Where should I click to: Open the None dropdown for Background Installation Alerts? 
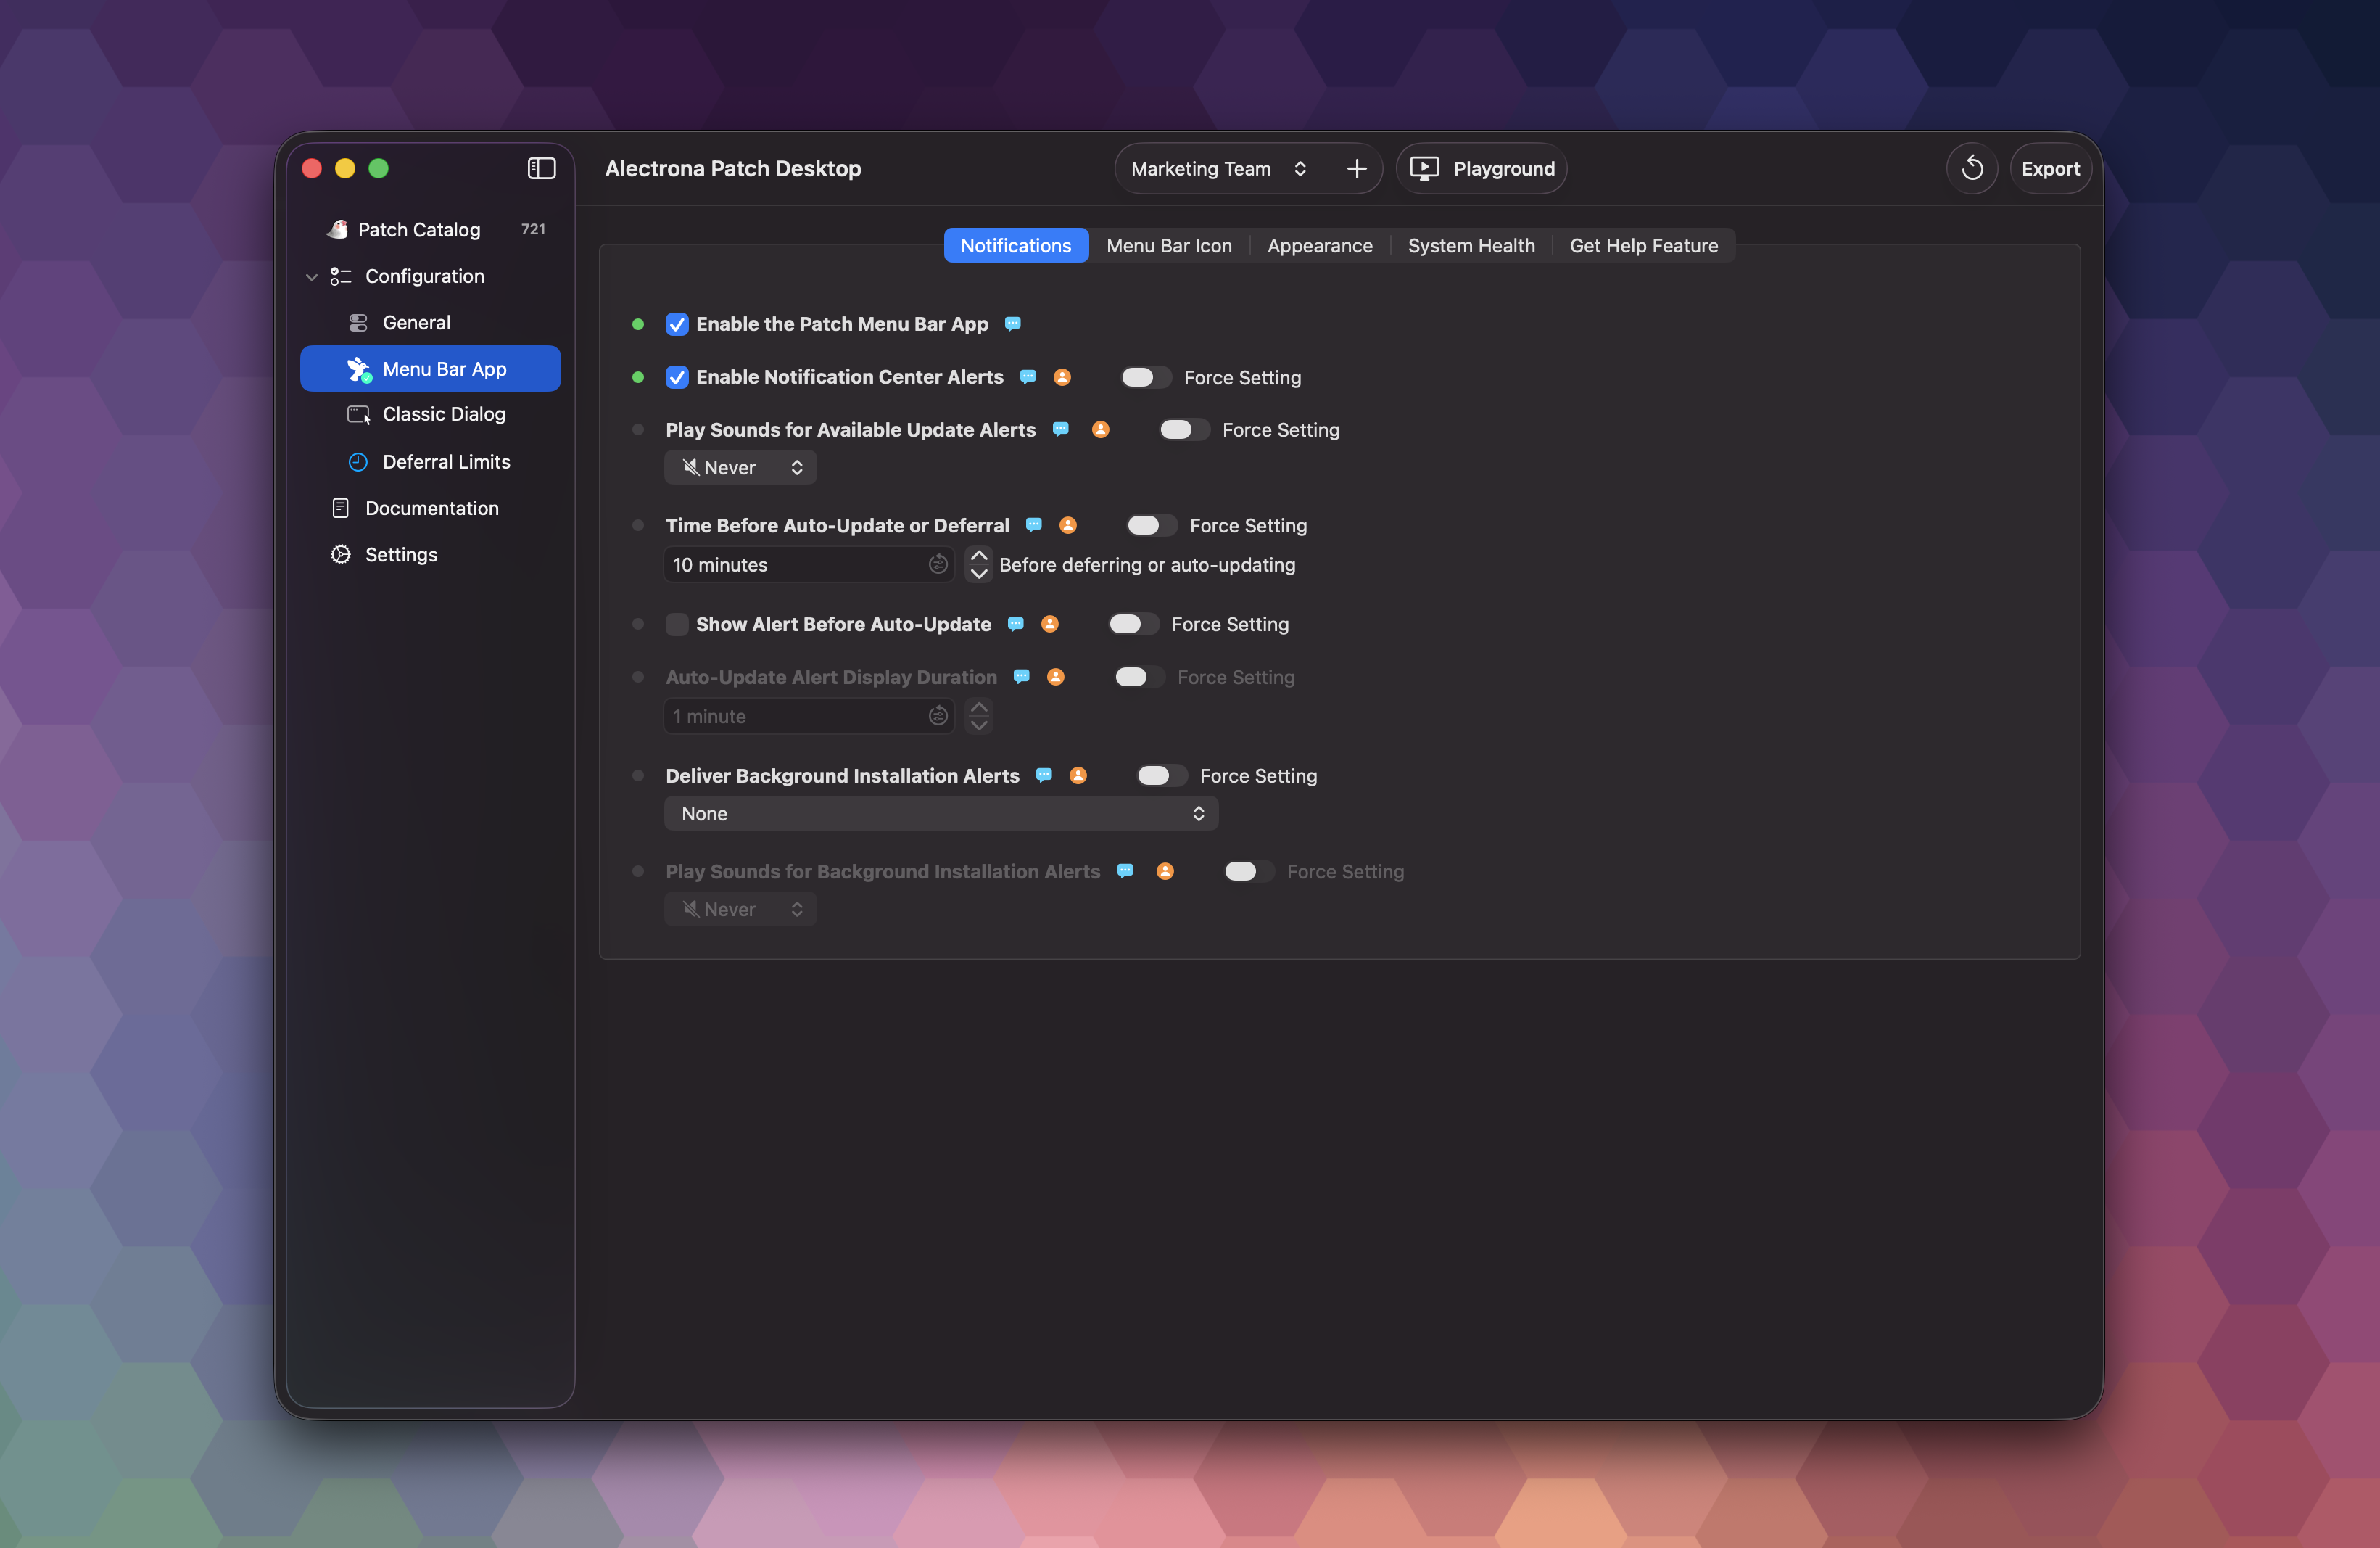pos(941,813)
